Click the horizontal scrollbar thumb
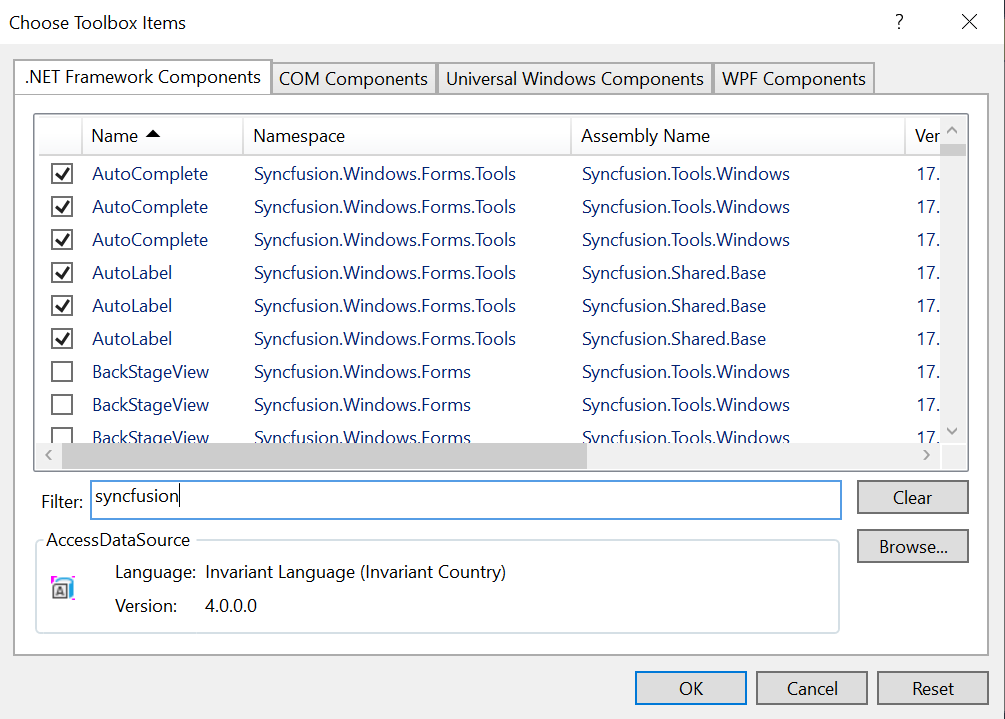Screen dimensions: 1005x719 point(324,455)
